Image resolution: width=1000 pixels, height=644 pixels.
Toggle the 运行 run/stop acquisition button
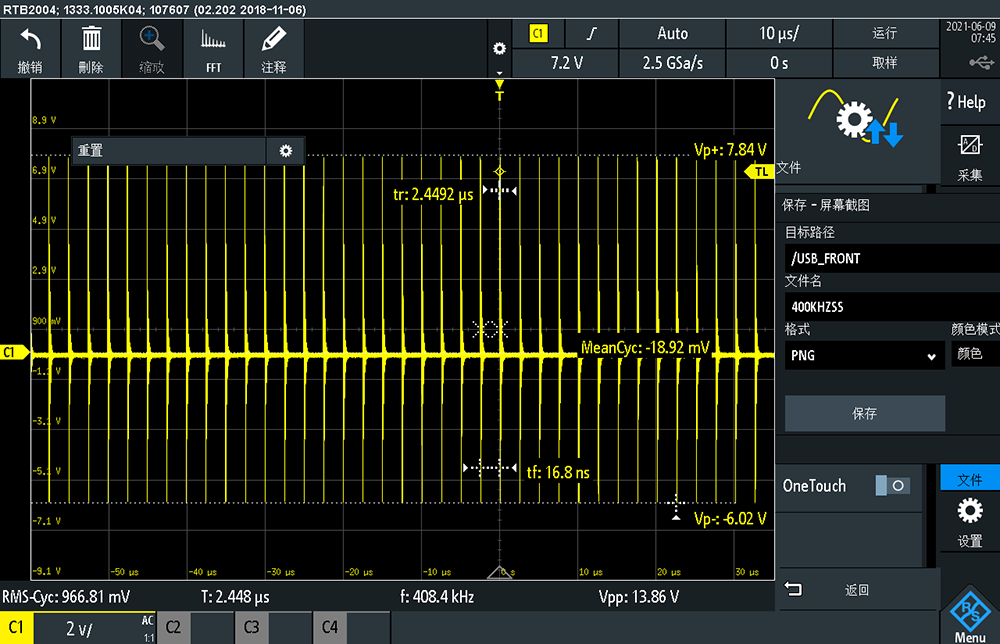click(884, 34)
